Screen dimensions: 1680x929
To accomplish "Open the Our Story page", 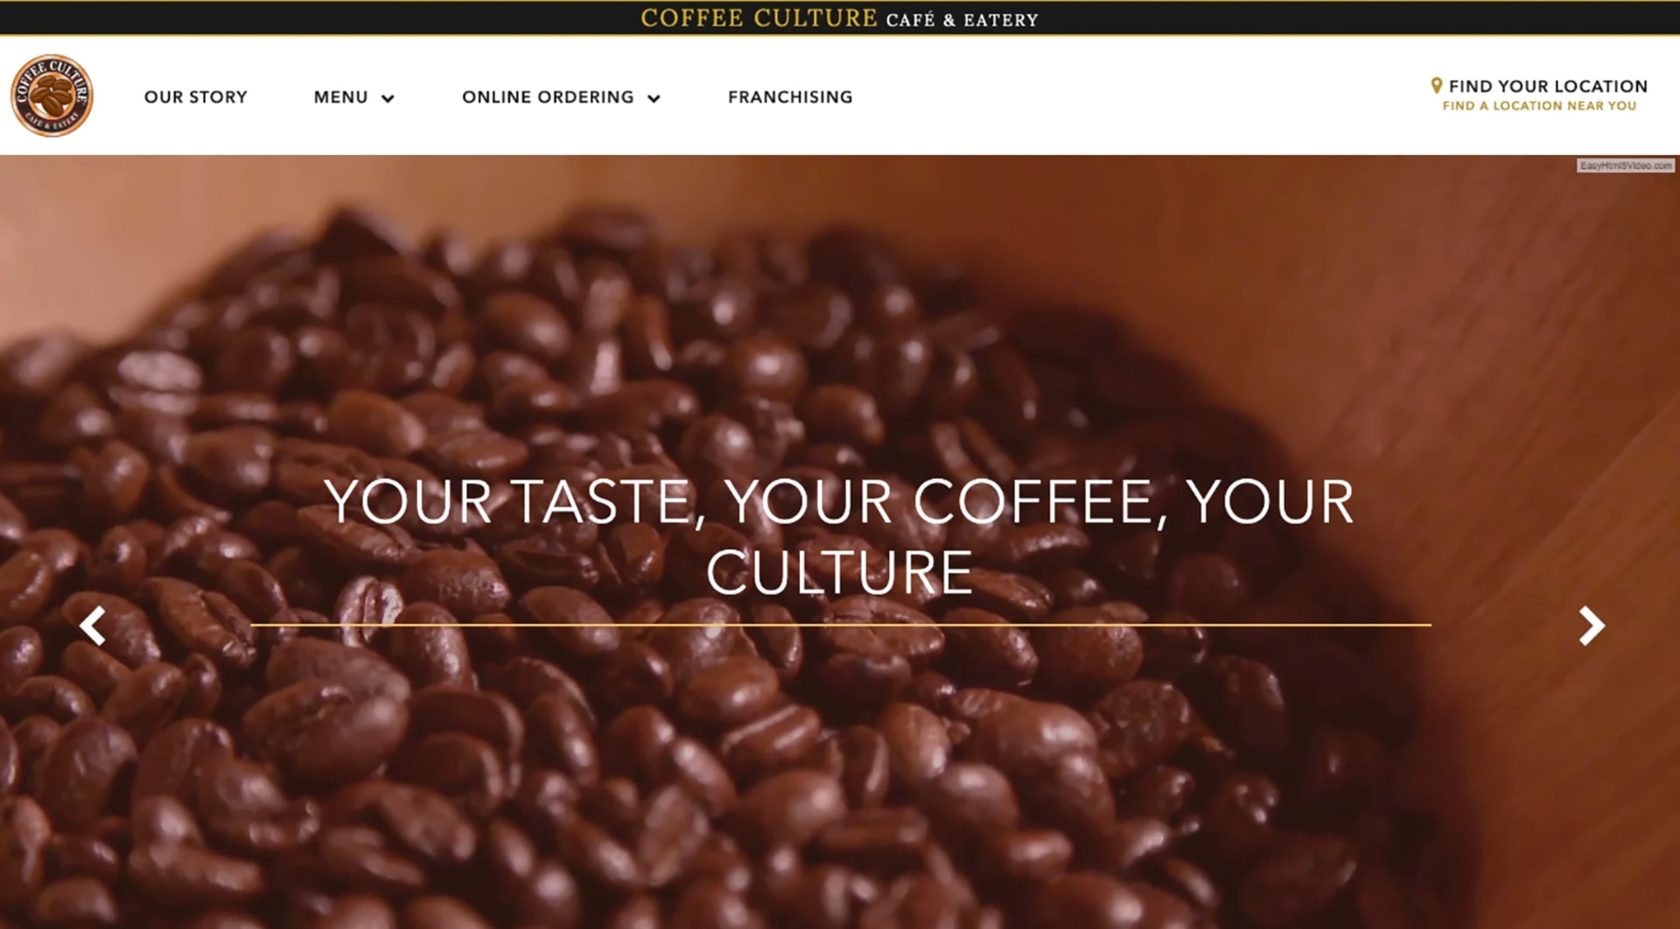I will pos(196,97).
